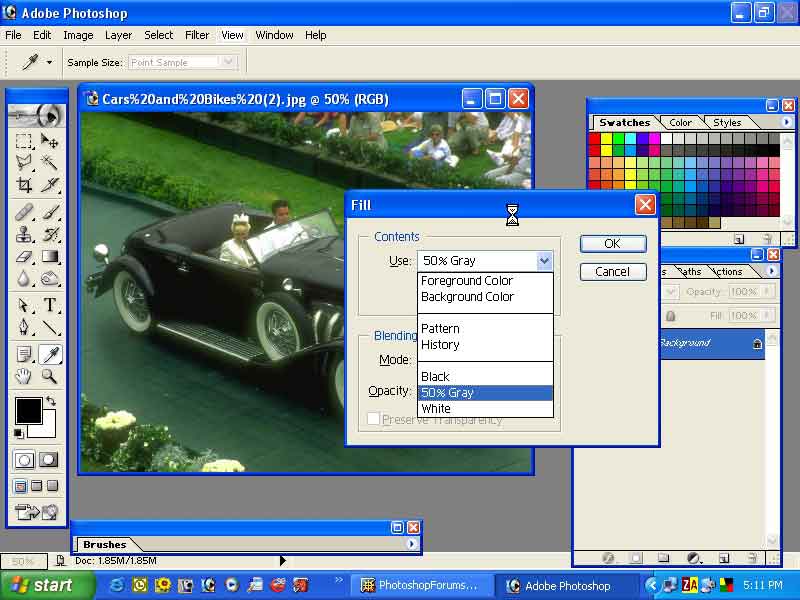Collapse the Use dropdown in Fill dialog

pos(544,261)
